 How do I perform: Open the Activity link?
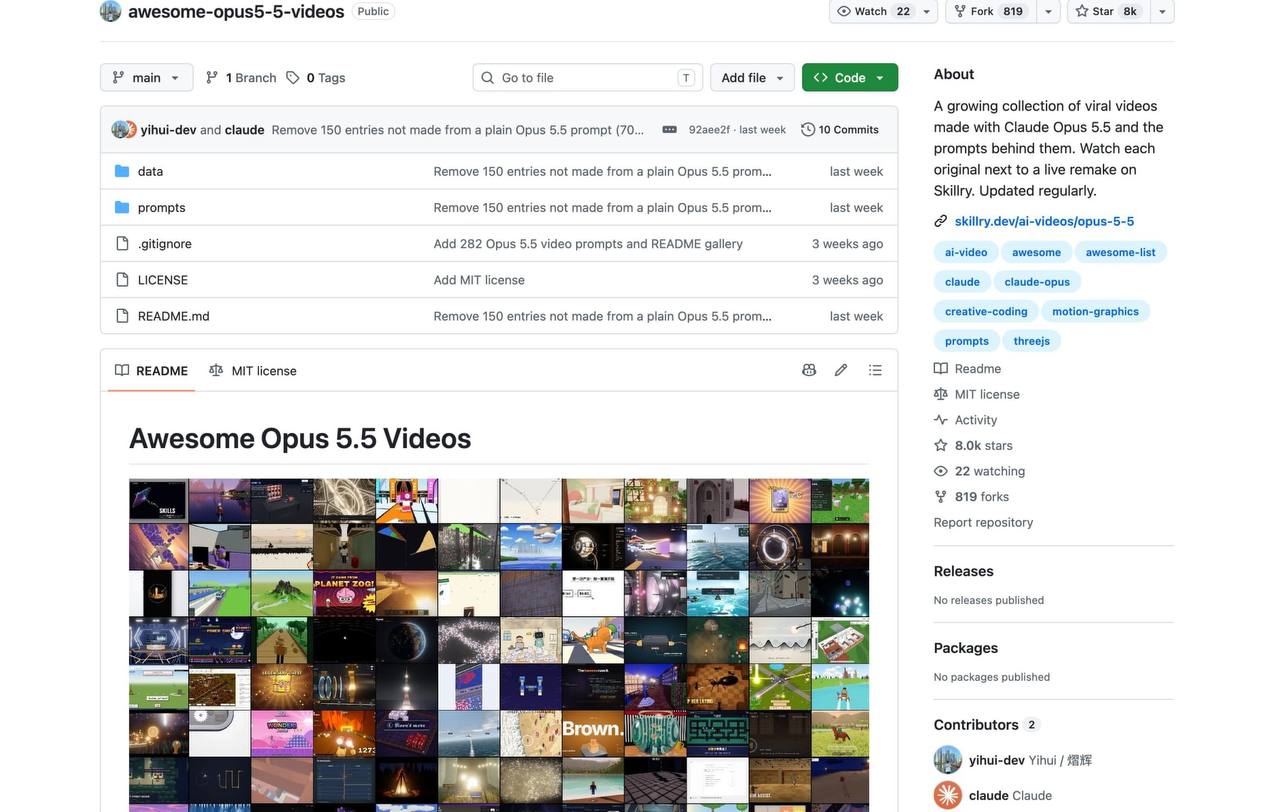pyautogui.click(x=965, y=420)
